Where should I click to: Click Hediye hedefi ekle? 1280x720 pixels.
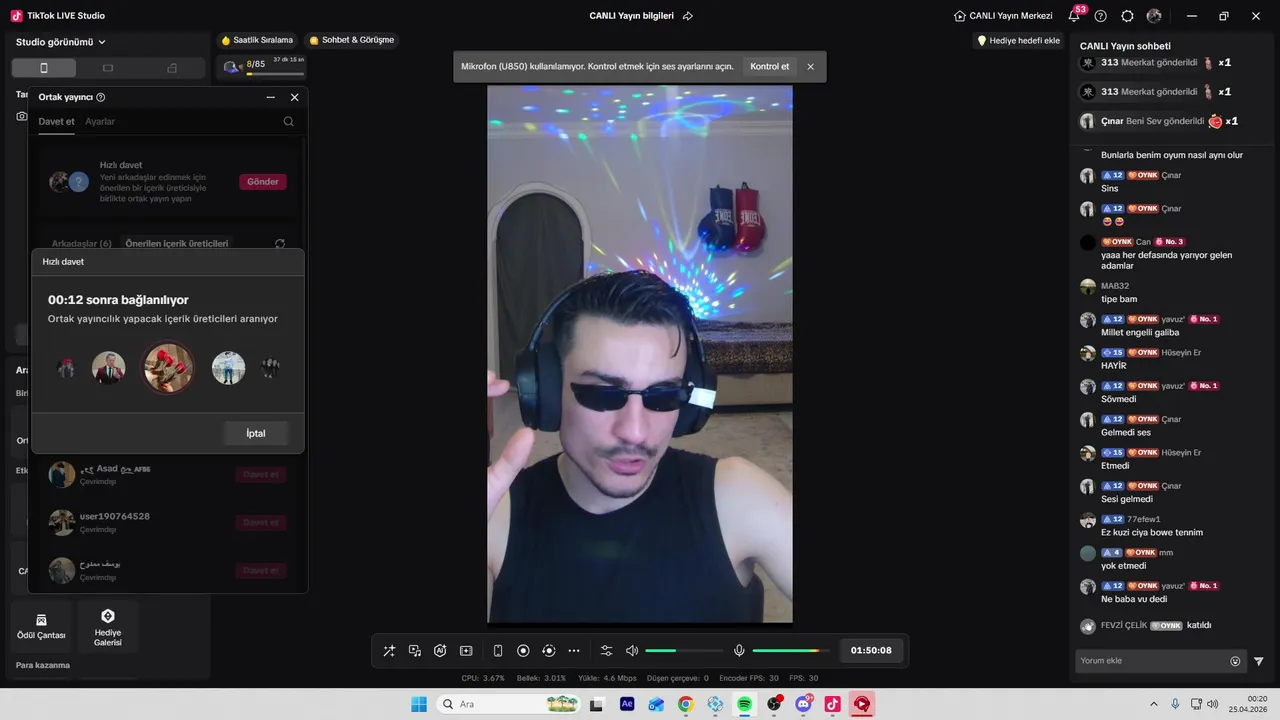pos(1018,41)
